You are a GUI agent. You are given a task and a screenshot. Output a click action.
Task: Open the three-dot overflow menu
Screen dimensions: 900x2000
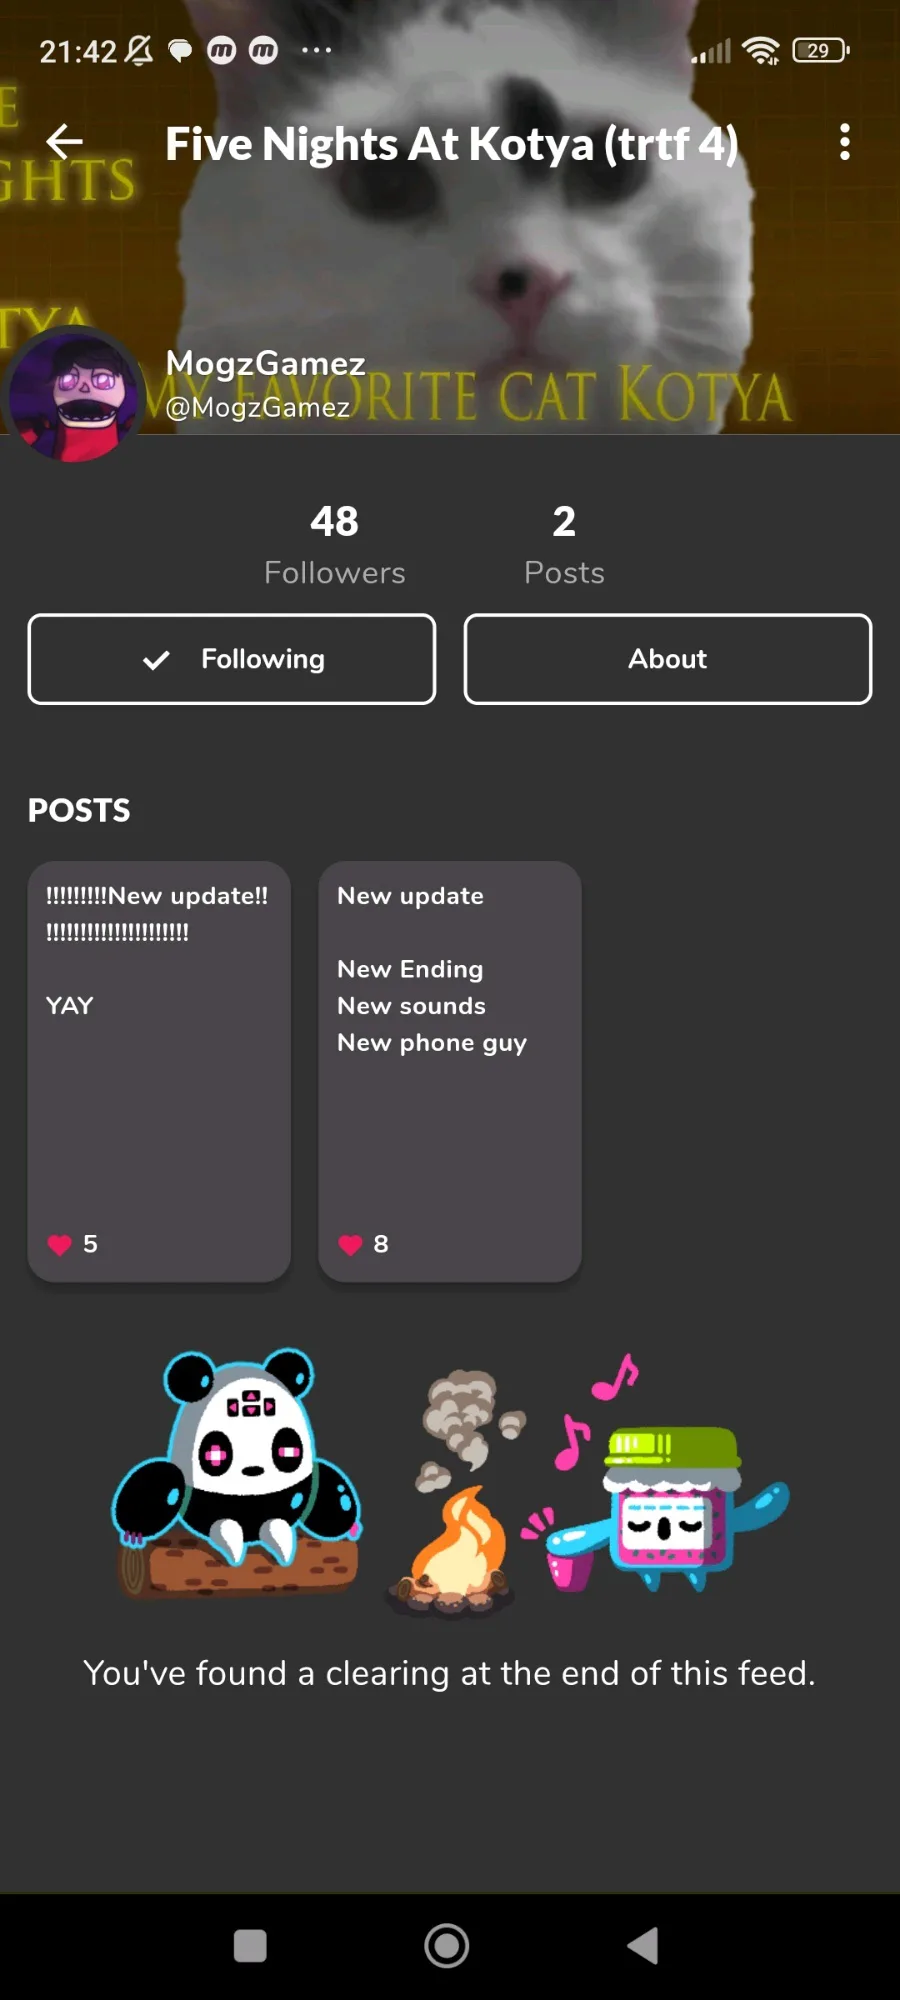coord(845,142)
